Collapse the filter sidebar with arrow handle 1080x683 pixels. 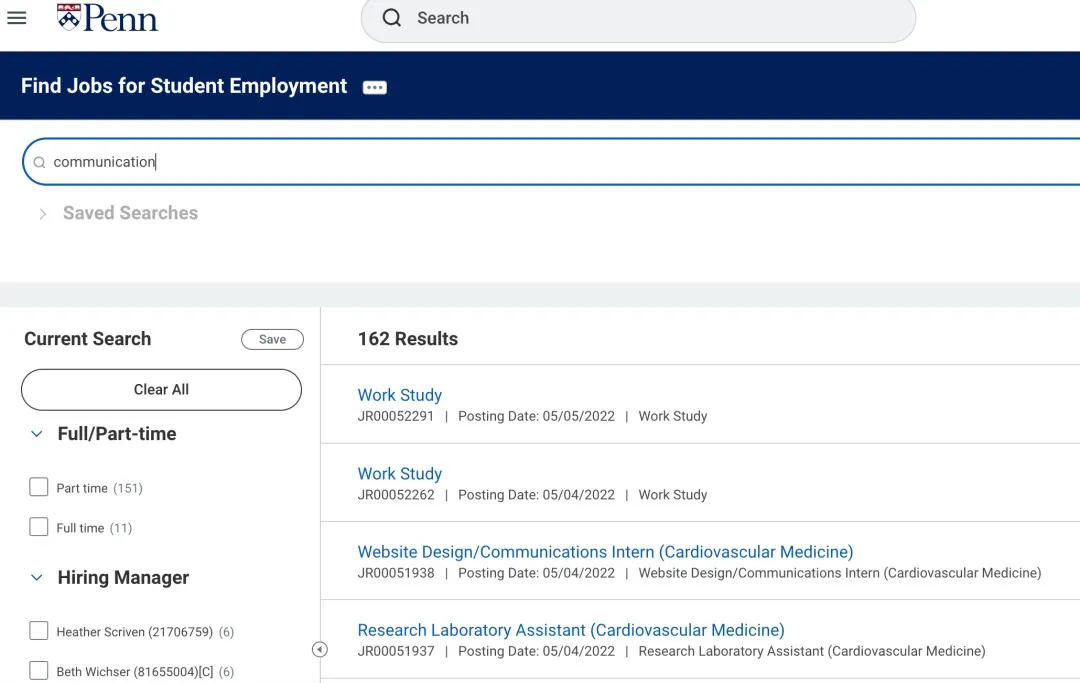coord(319,650)
